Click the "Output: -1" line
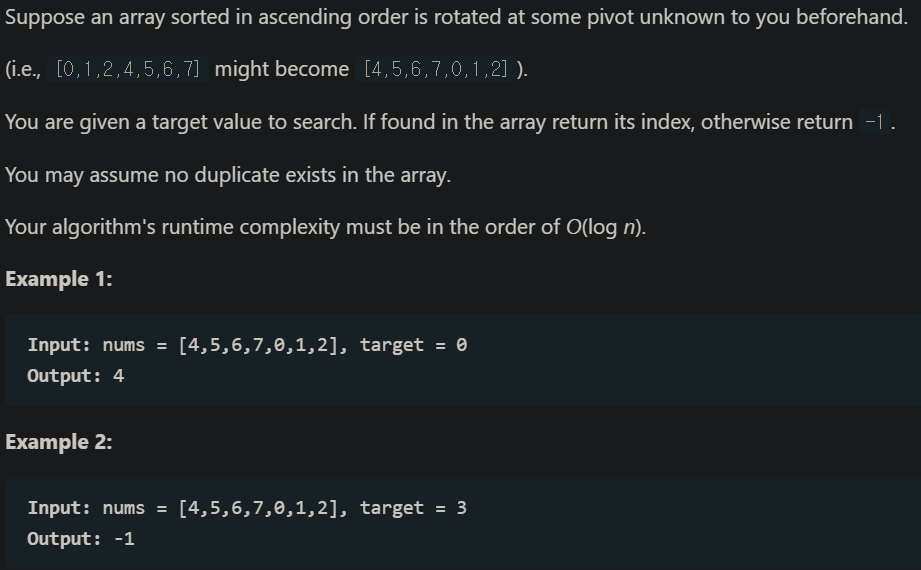921x570 pixels. (81, 539)
